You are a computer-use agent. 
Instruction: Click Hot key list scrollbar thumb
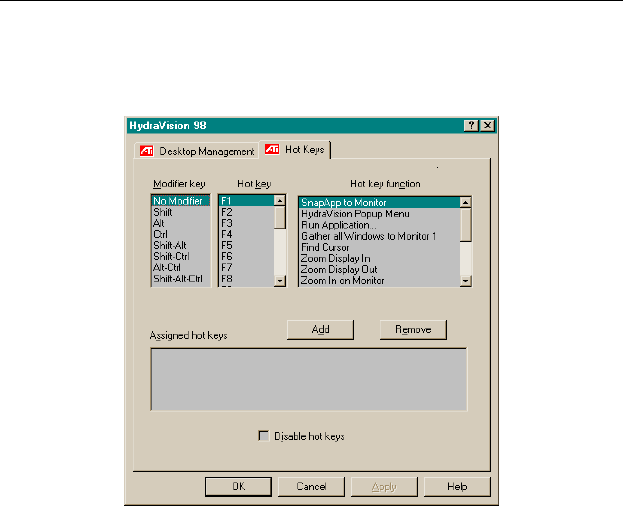[x=280, y=217]
